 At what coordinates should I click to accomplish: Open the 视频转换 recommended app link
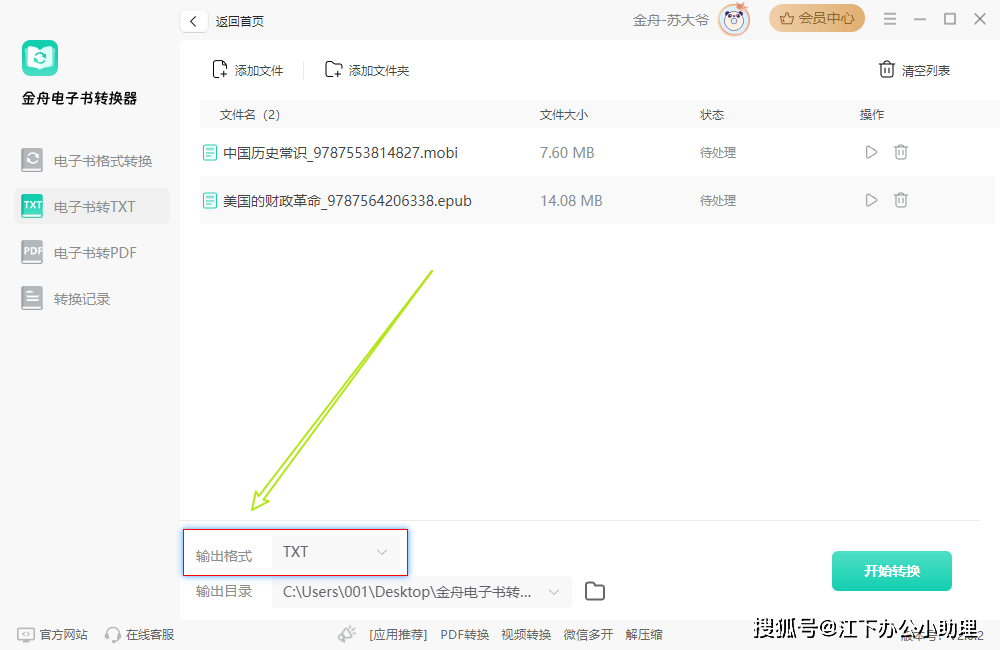point(526,635)
